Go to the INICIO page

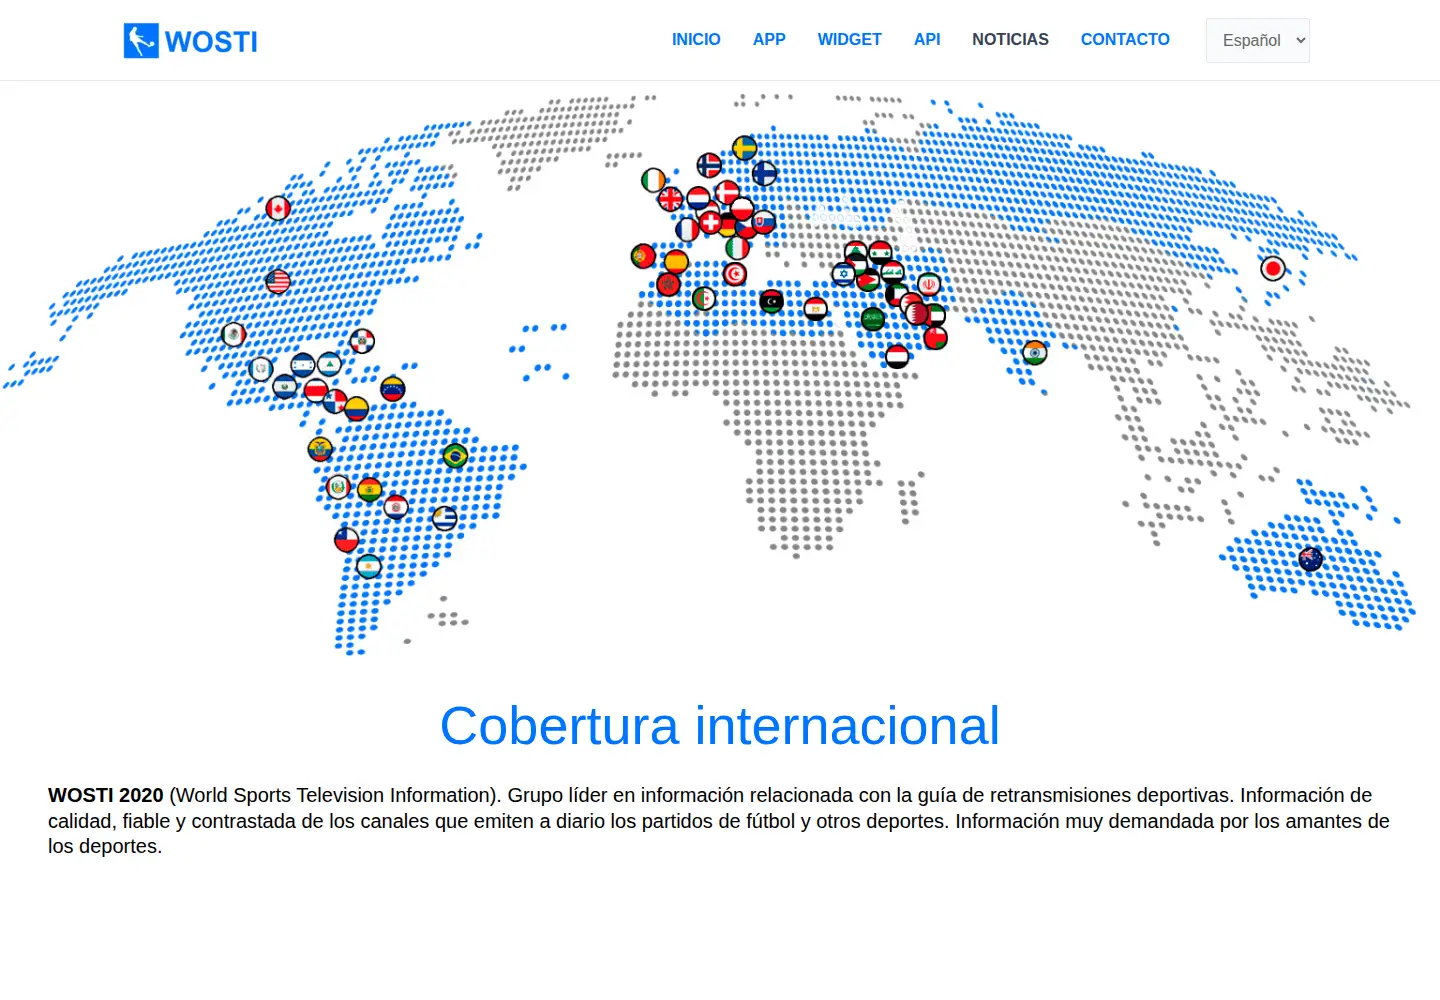pyautogui.click(x=696, y=39)
